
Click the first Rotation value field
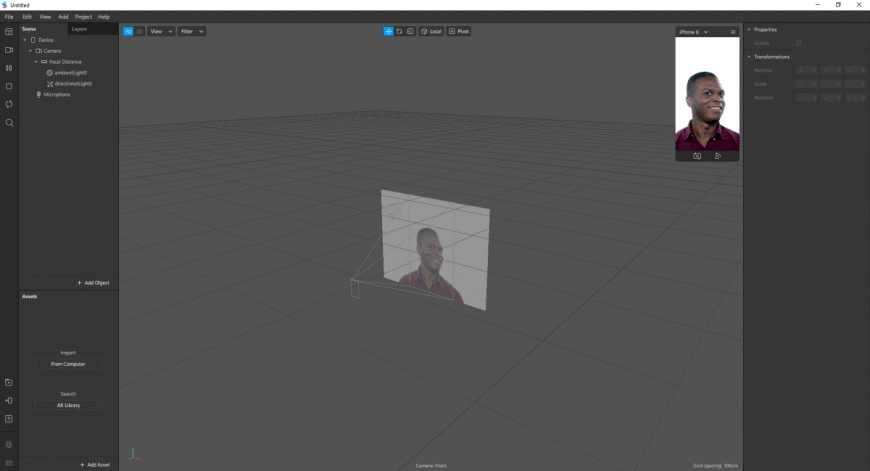(806, 98)
